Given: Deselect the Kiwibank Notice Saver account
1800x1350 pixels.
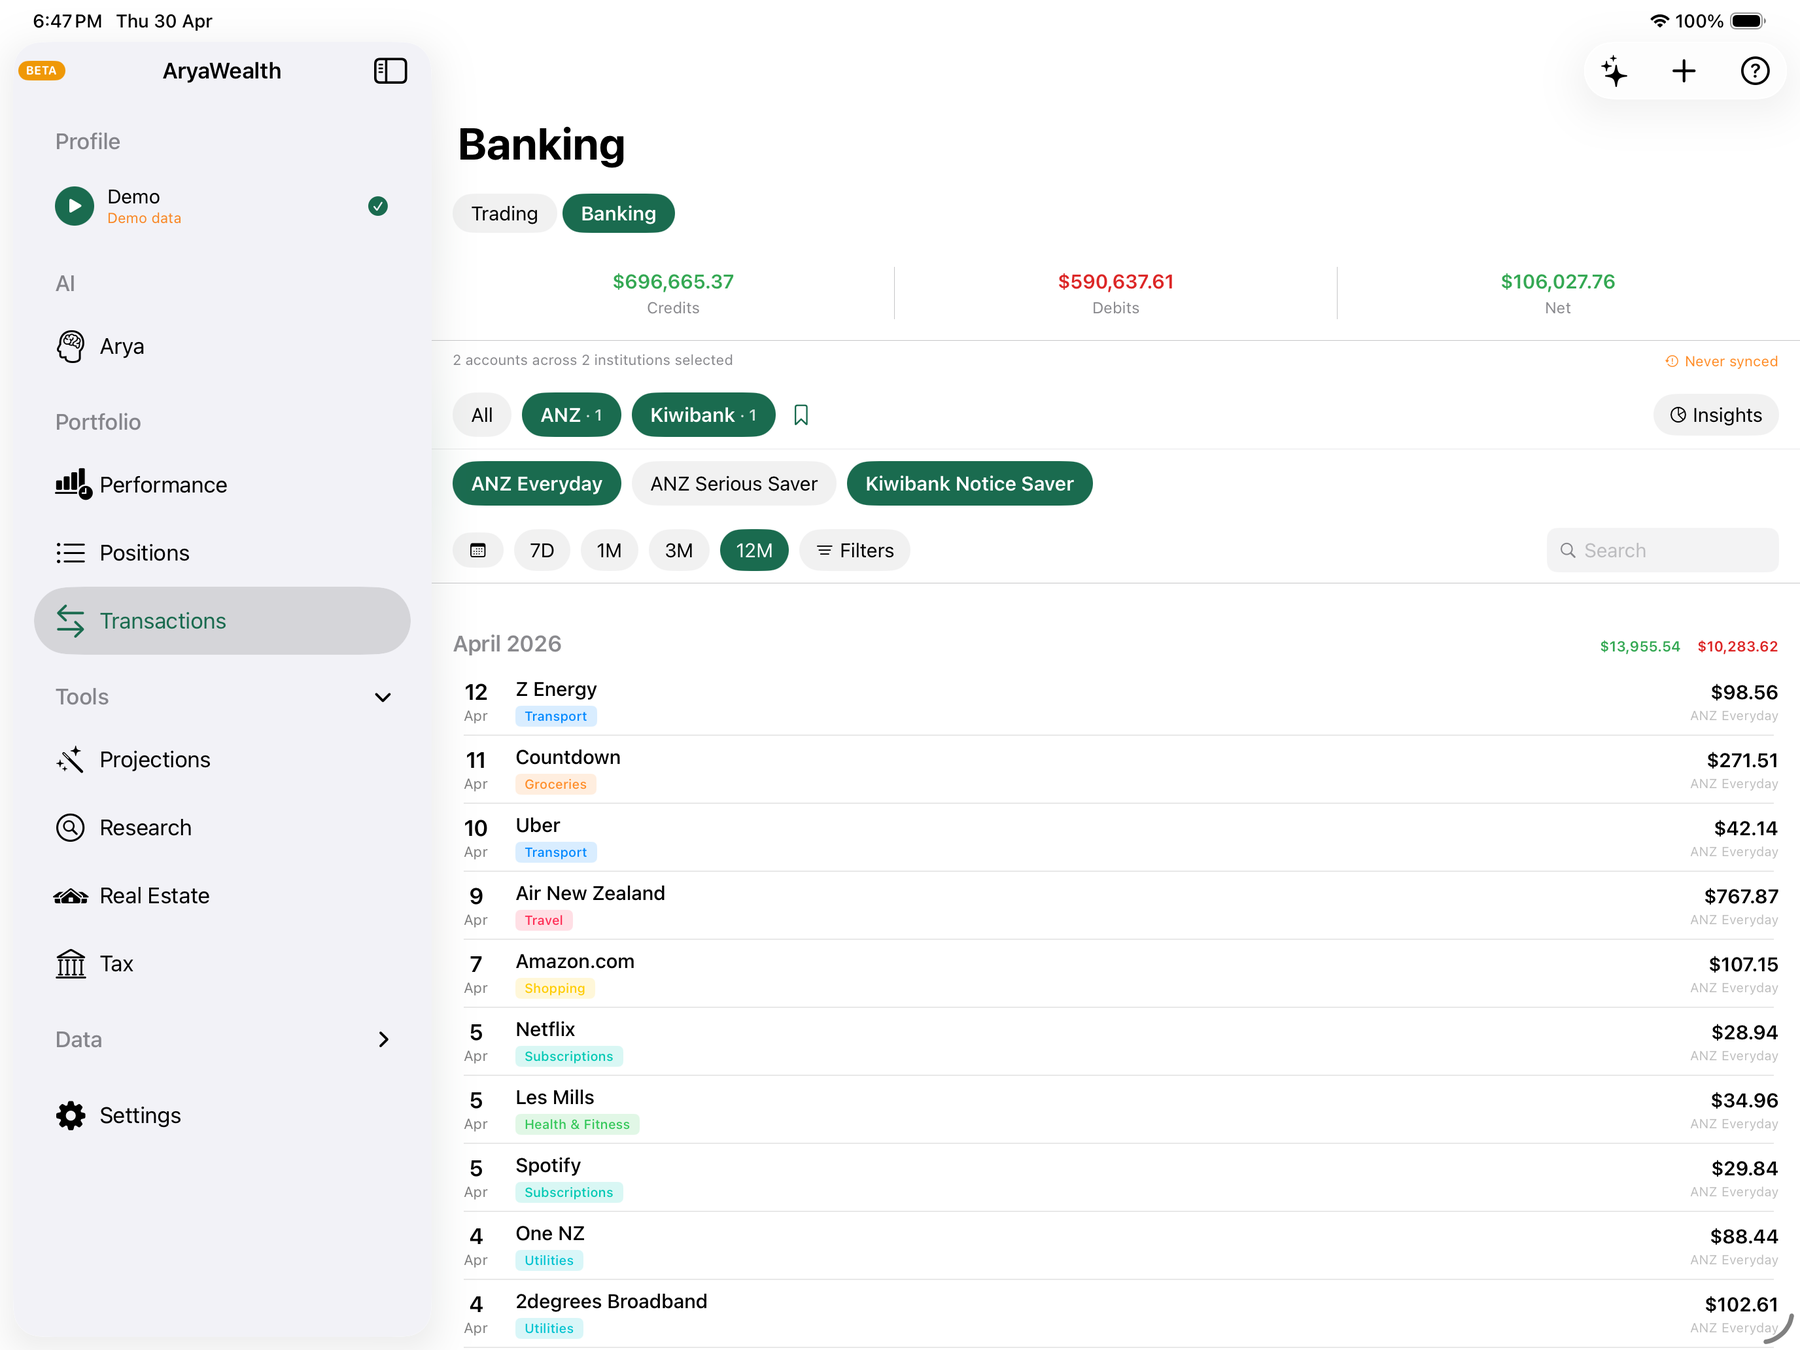Looking at the screenshot, I should (969, 484).
